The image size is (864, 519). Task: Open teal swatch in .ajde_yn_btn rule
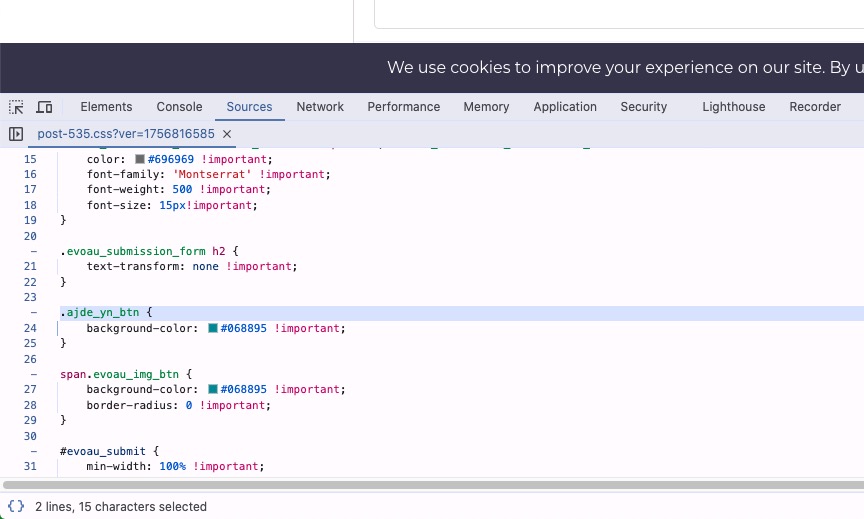(213, 328)
